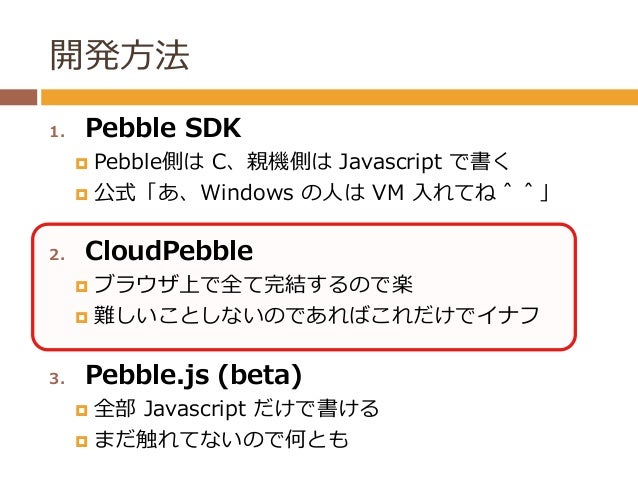Click the text ブラウザ上で全て完結するので楽
Image resolution: width=638 pixels, height=479 pixels.
(x=253, y=284)
